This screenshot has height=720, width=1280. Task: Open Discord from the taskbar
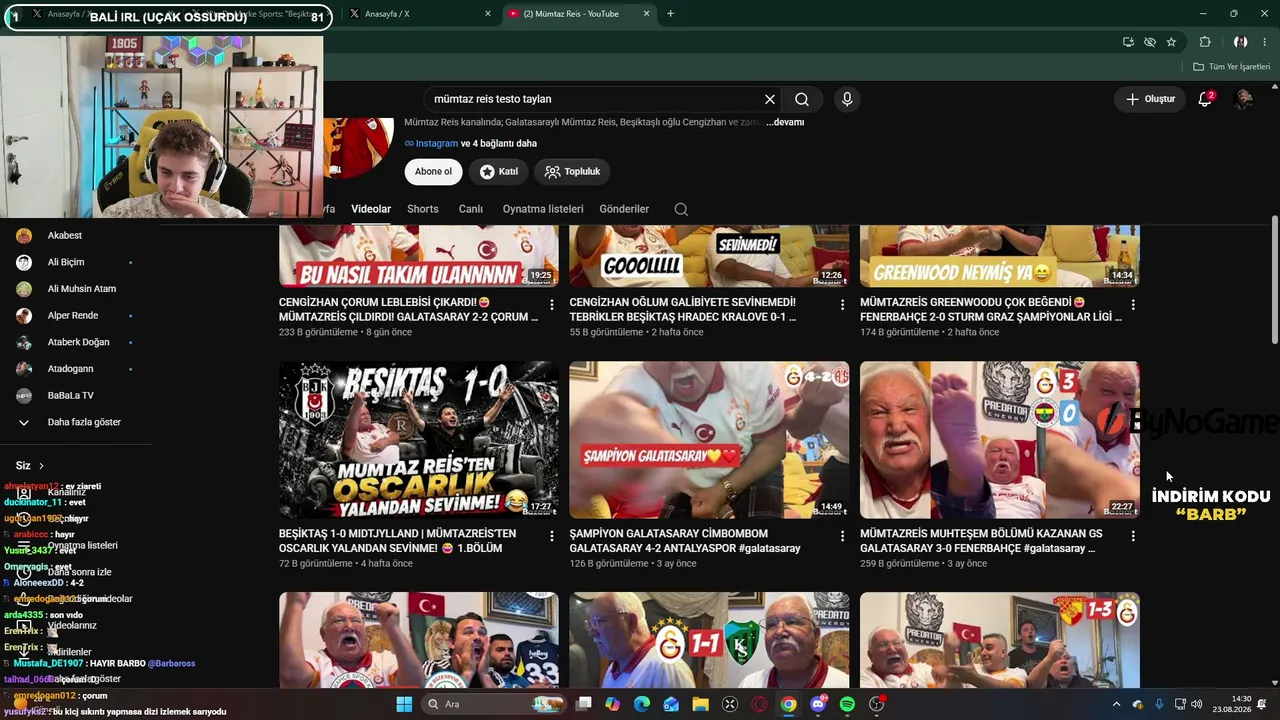[818, 704]
